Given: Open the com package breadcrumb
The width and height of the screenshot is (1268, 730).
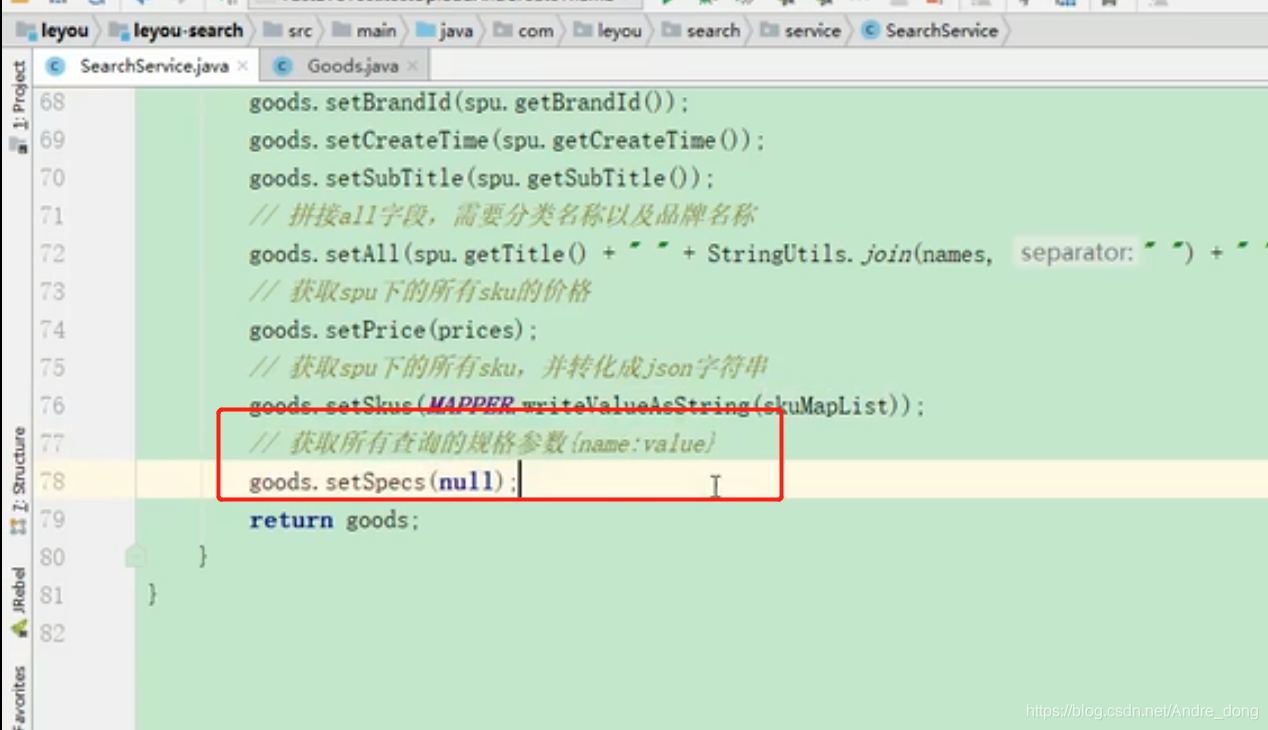Looking at the screenshot, I should [x=523, y=31].
